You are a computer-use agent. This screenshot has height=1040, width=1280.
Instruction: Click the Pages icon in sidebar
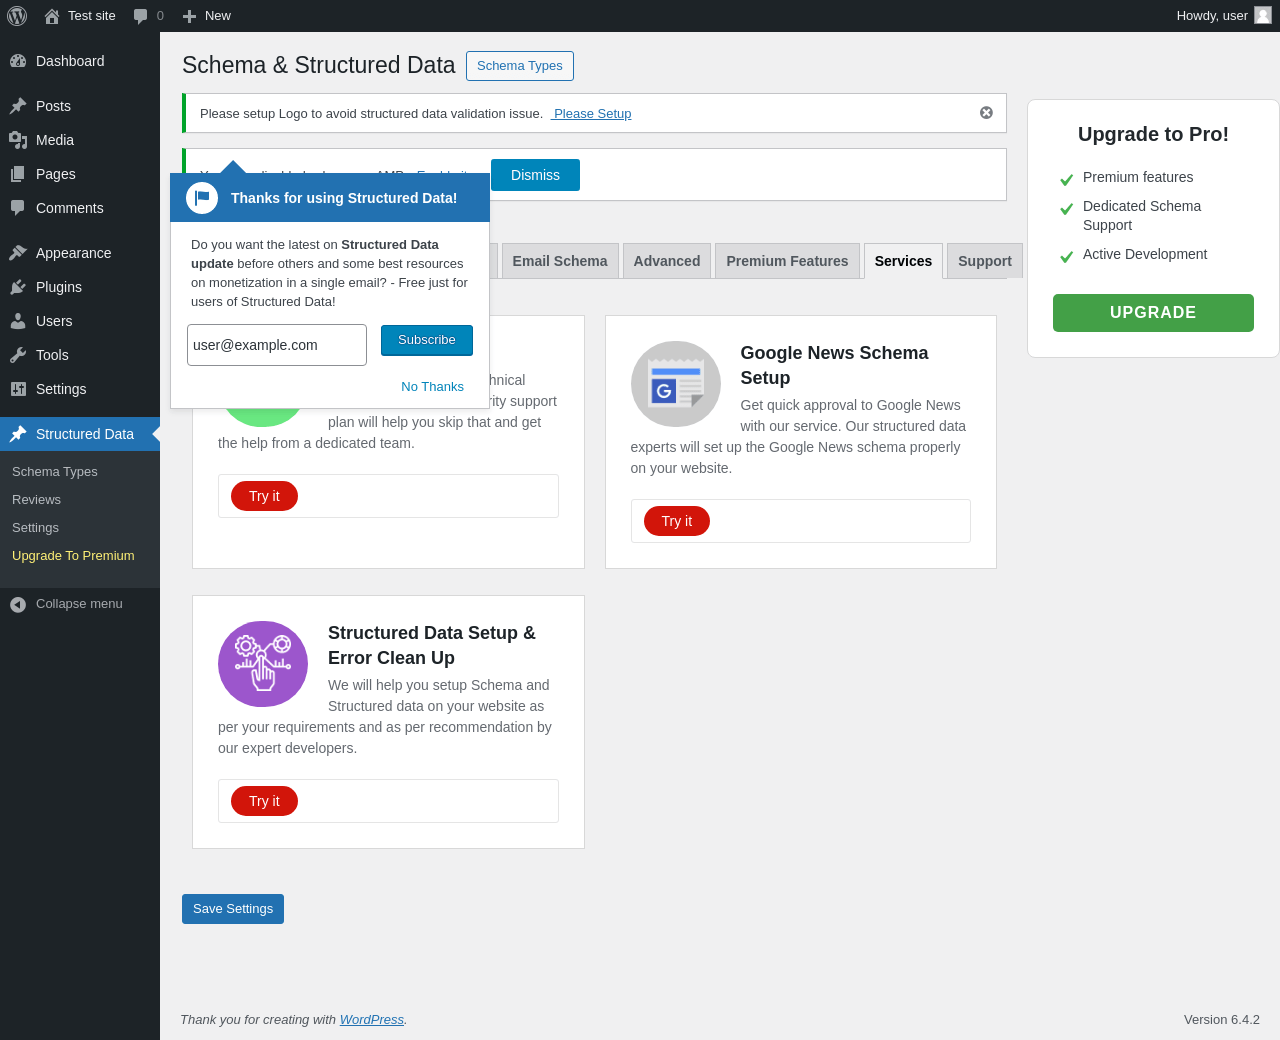[18, 174]
